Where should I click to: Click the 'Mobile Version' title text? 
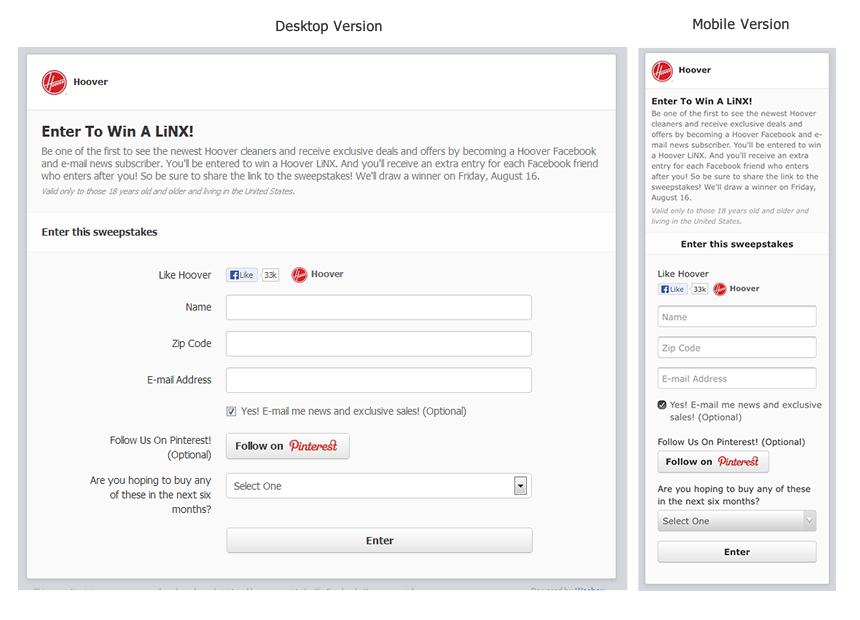pyautogui.click(x=740, y=24)
